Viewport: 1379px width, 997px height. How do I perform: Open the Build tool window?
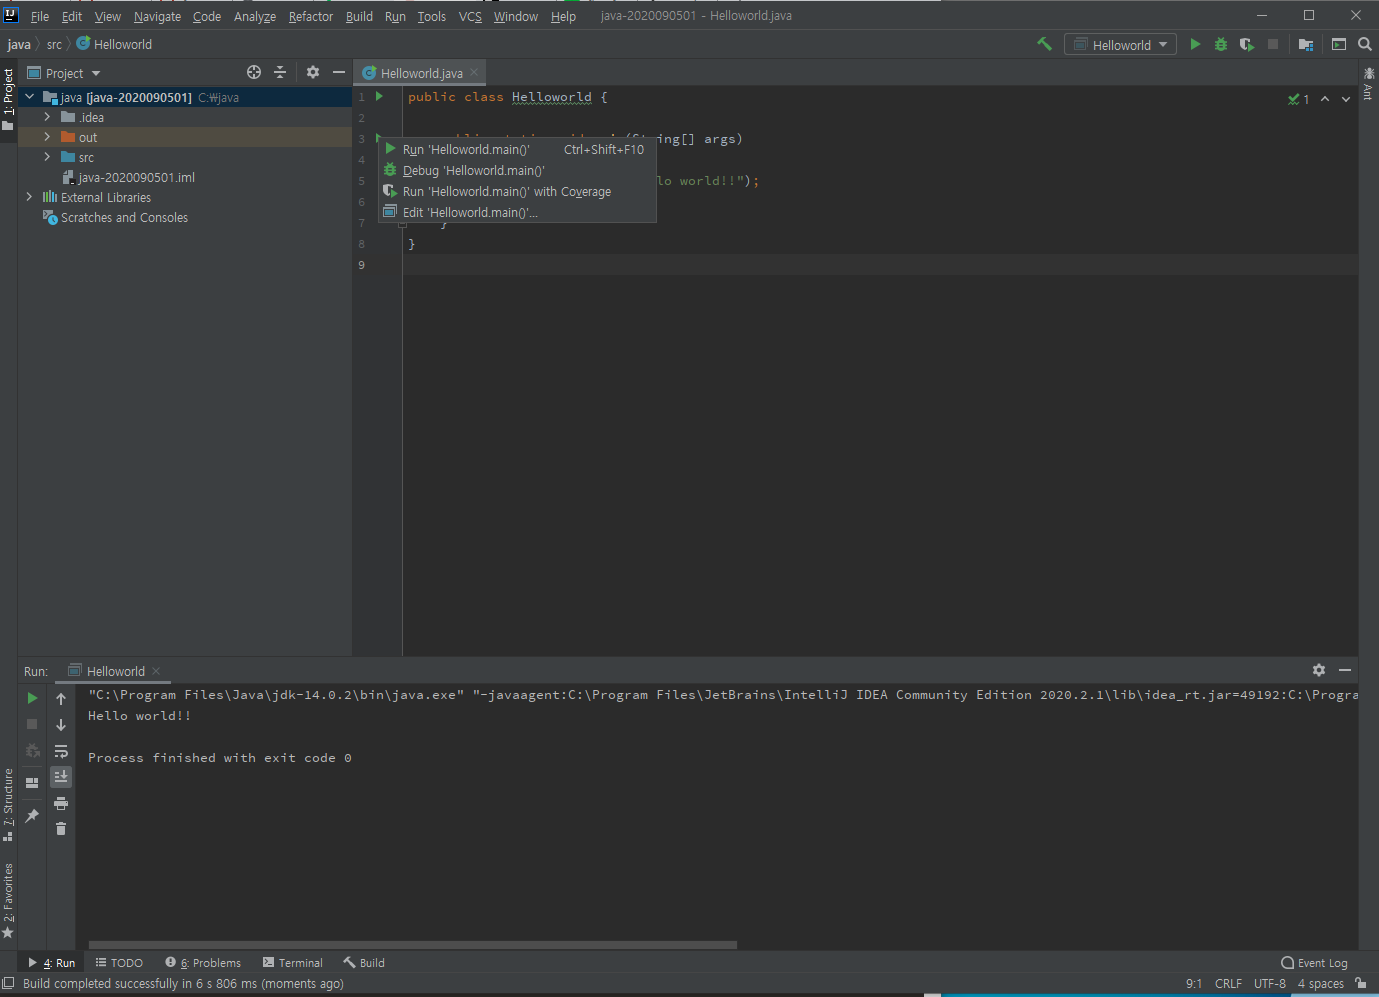tap(364, 963)
